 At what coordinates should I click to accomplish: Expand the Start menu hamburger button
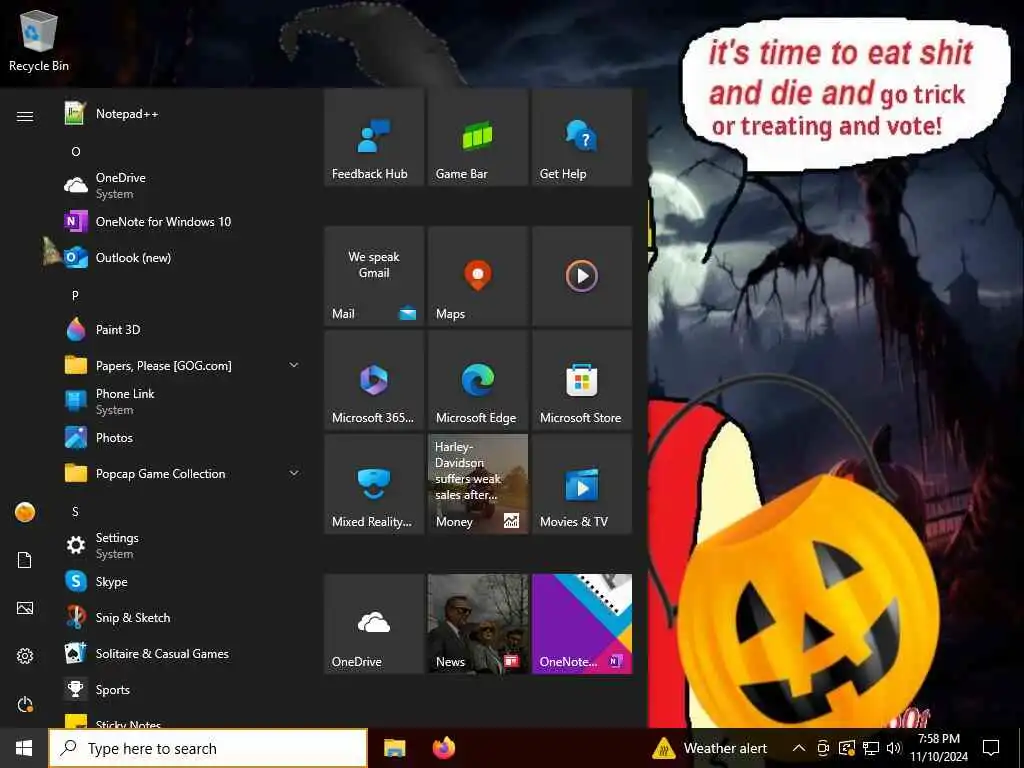point(25,116)
